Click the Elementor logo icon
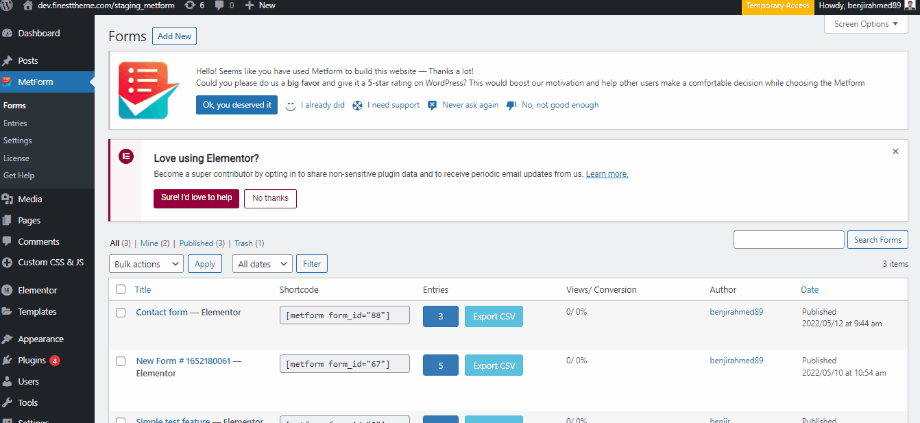The image size is (920, 423). [x=126, y=156]
